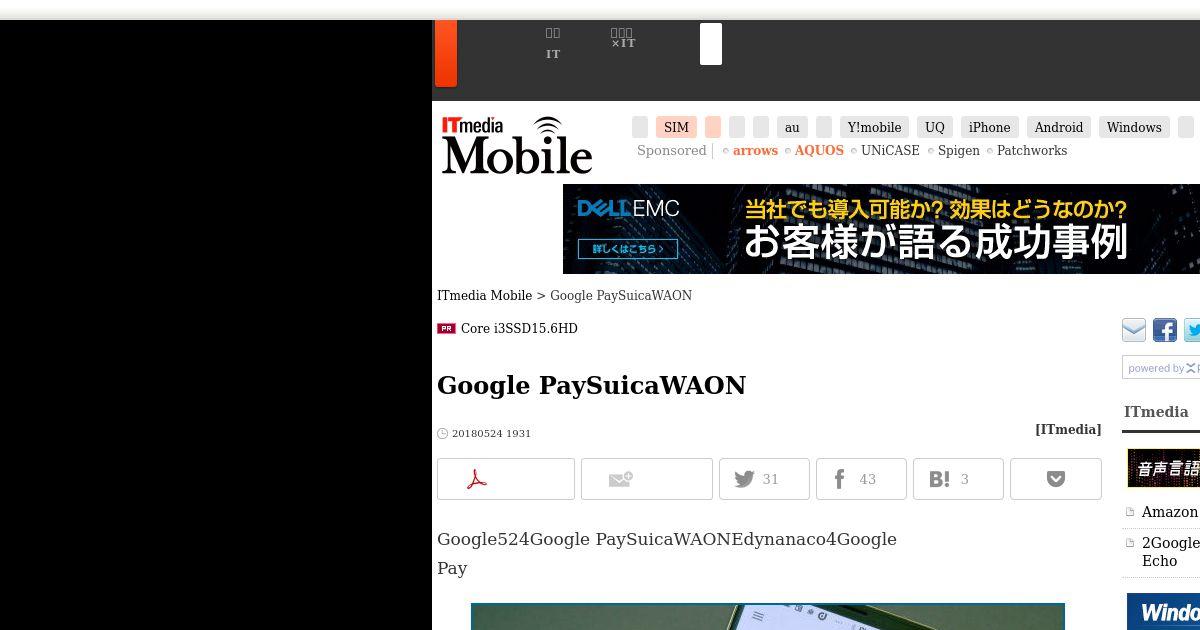This screenshot has width=1200, height=630.
Task: Open the arrows sponsored link
Action: coord(755,150)
